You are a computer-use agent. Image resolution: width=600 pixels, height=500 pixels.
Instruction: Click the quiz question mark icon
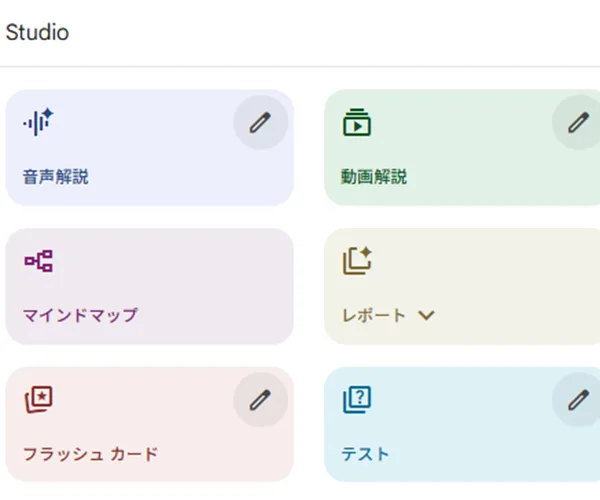[x=357, y=400]
